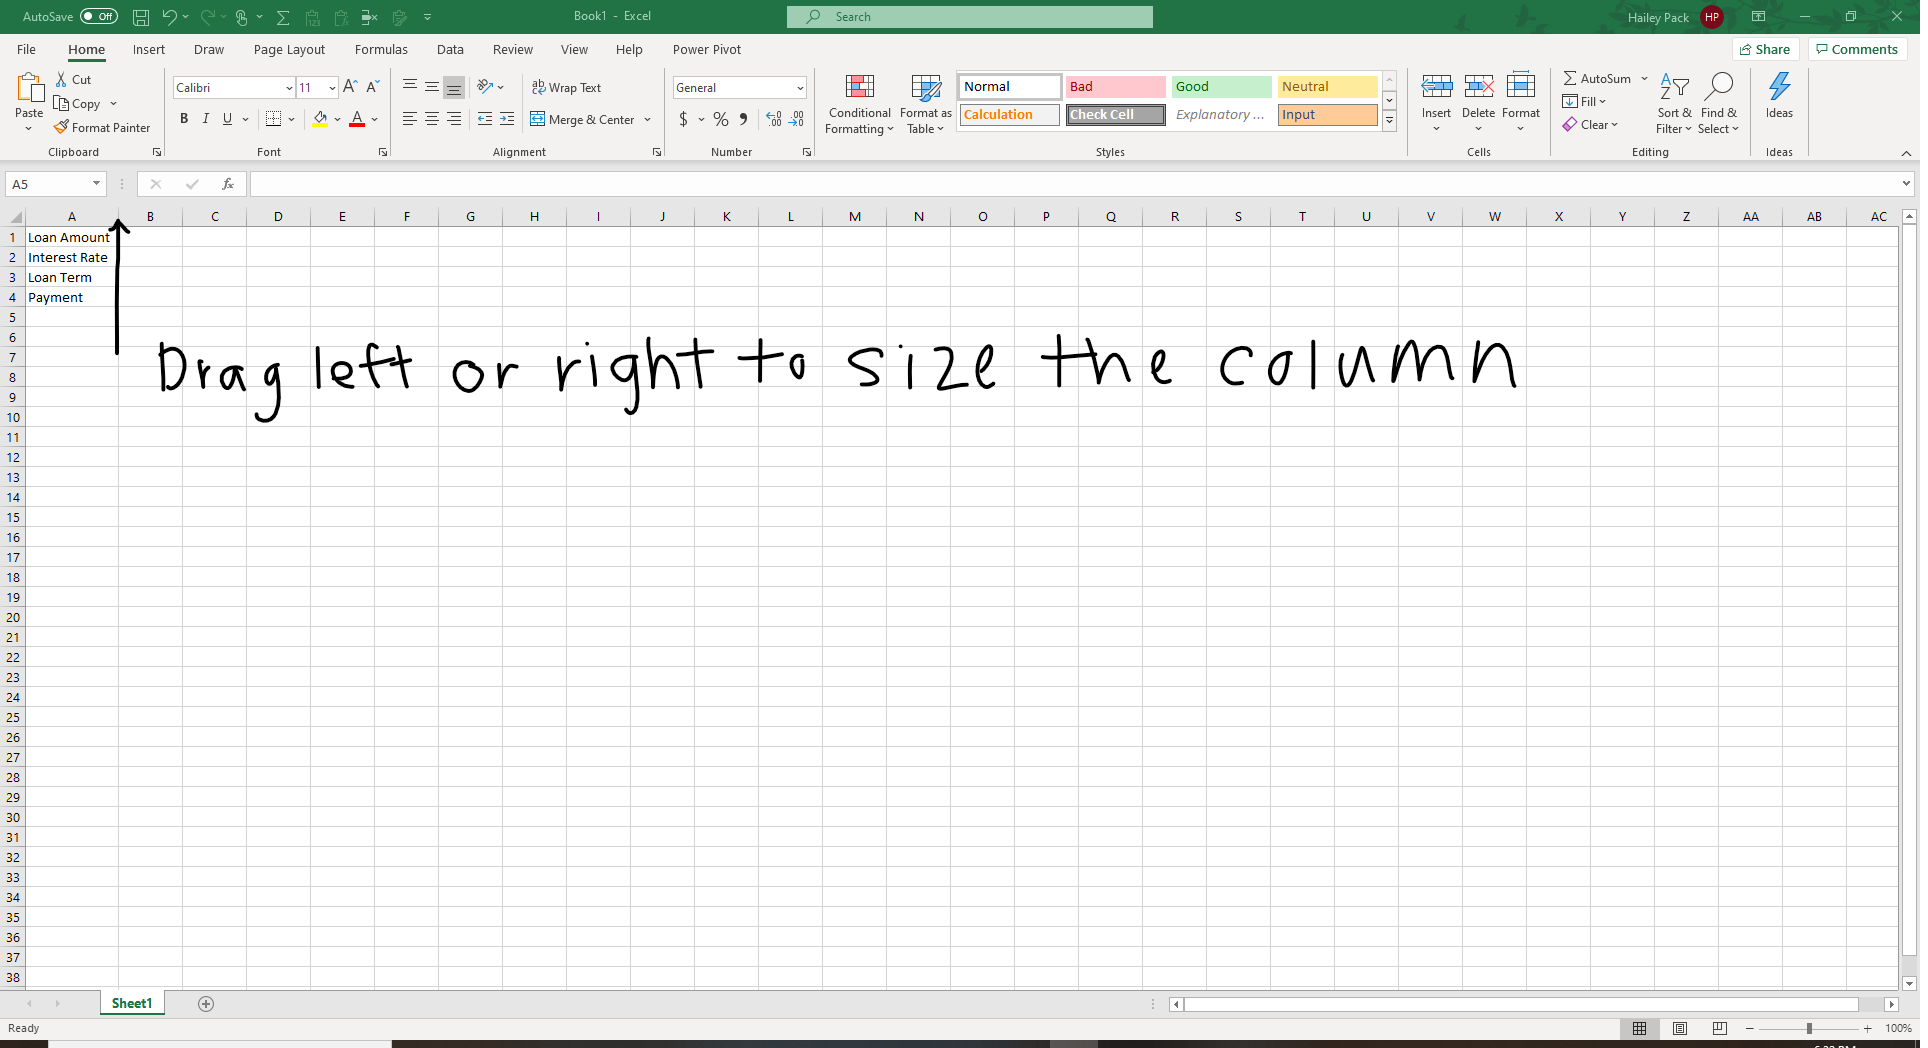Click the zoom slider handle
Image resolution: width=1928 pixels, height=1048 pixels.
tap(1809, 1029)
